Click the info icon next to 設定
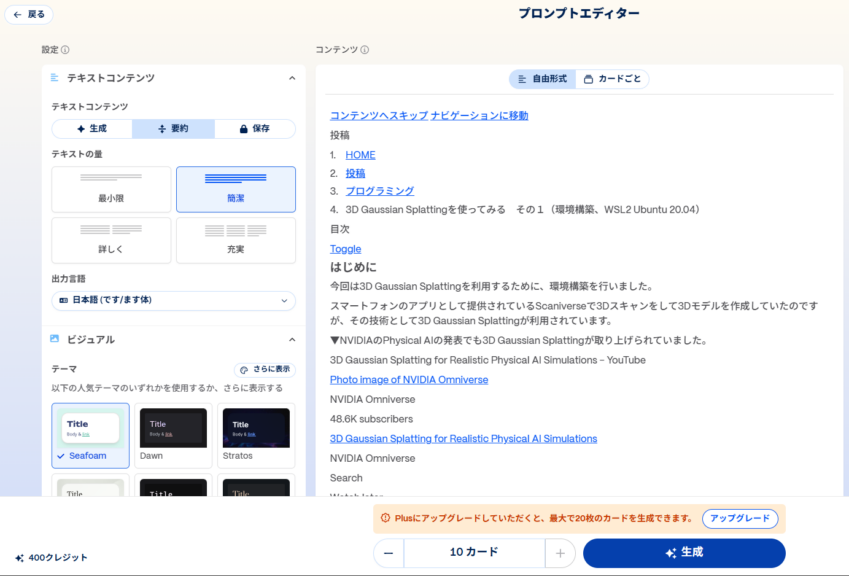Viewport: 849px width, 576px height. (66, 50)
